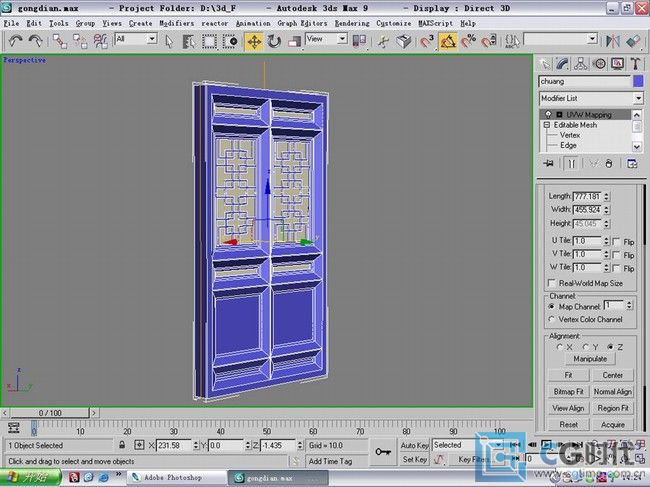Viewport: 650px width, 487px height.
Task: Toggle the Percent Snap icon
Action: (x=468, y=41)
